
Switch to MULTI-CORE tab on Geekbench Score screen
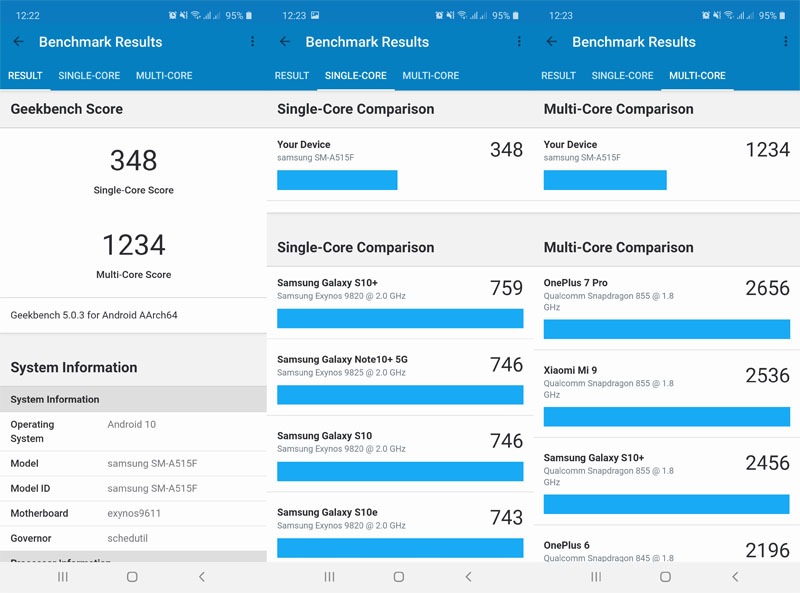(x=164, y=76)
